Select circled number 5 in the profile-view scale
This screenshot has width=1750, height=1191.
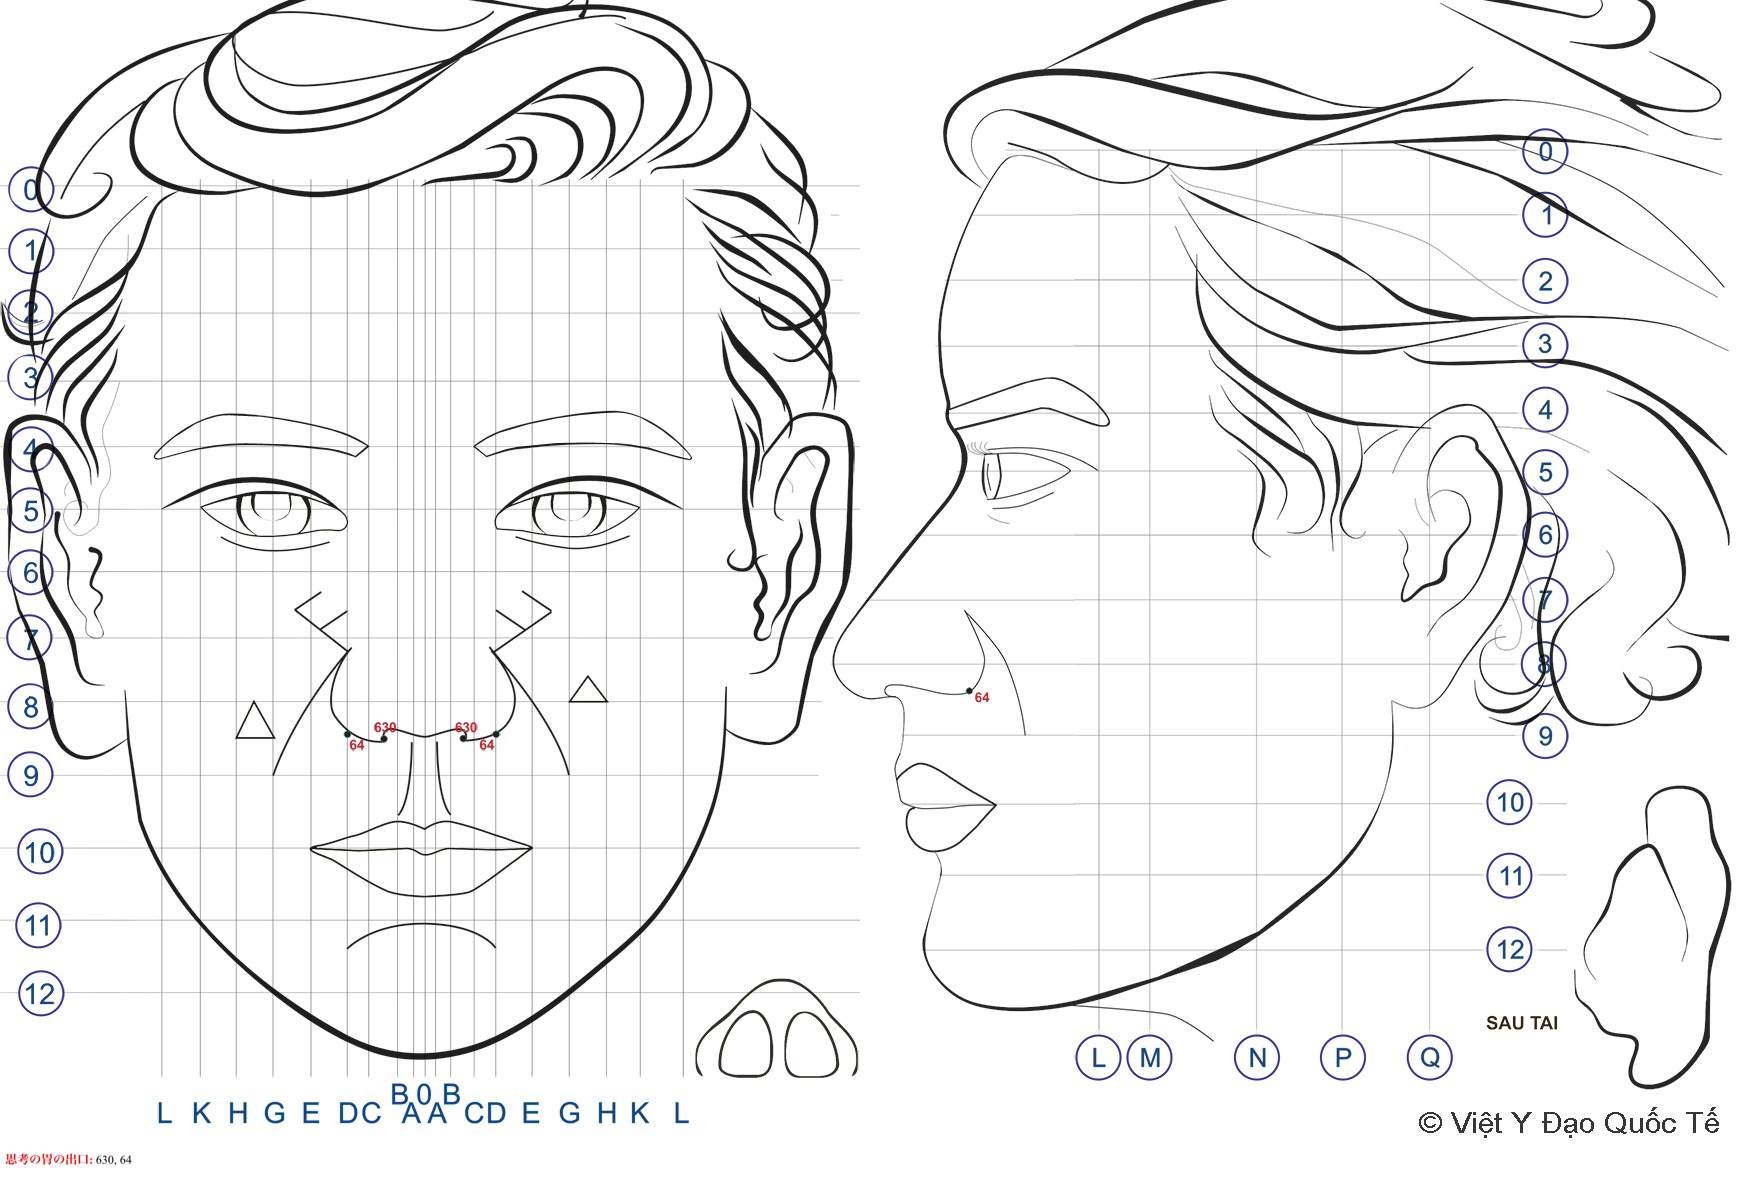pyautogui.click(x=1545, y=472)
